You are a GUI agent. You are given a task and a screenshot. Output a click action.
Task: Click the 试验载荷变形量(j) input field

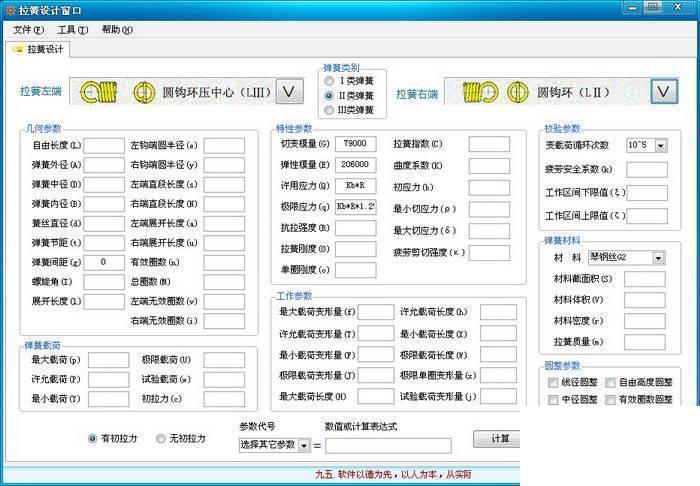click(498, 396)
